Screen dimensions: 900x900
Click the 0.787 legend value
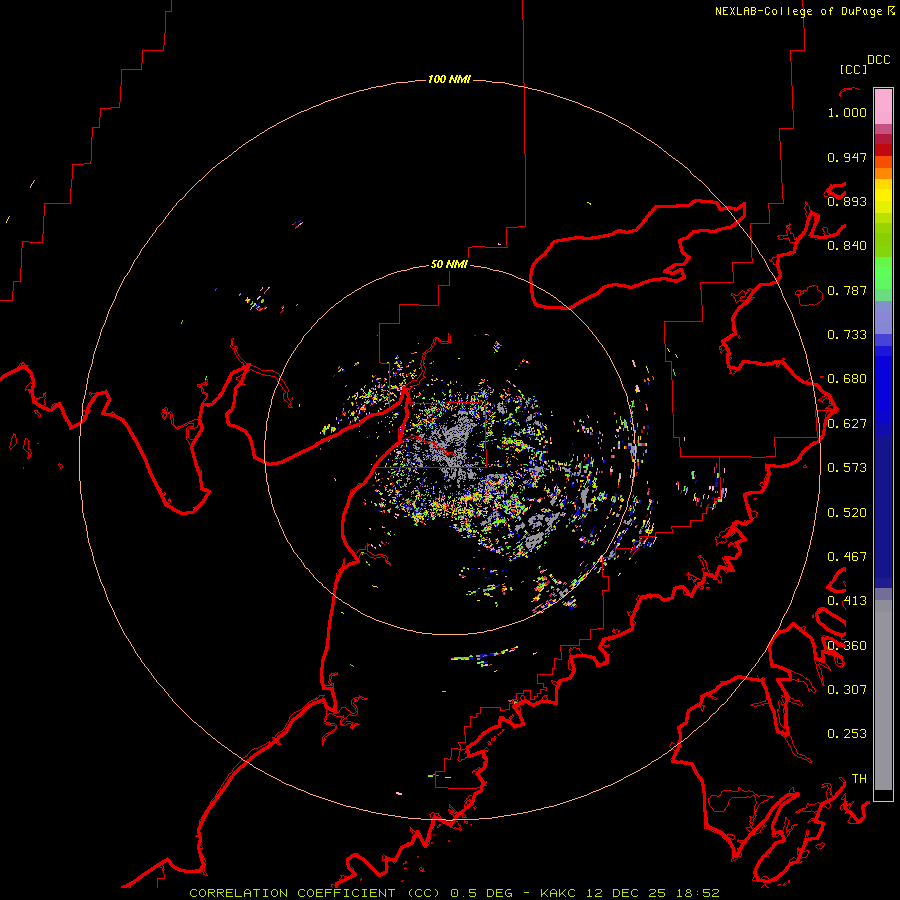point(847,290)
